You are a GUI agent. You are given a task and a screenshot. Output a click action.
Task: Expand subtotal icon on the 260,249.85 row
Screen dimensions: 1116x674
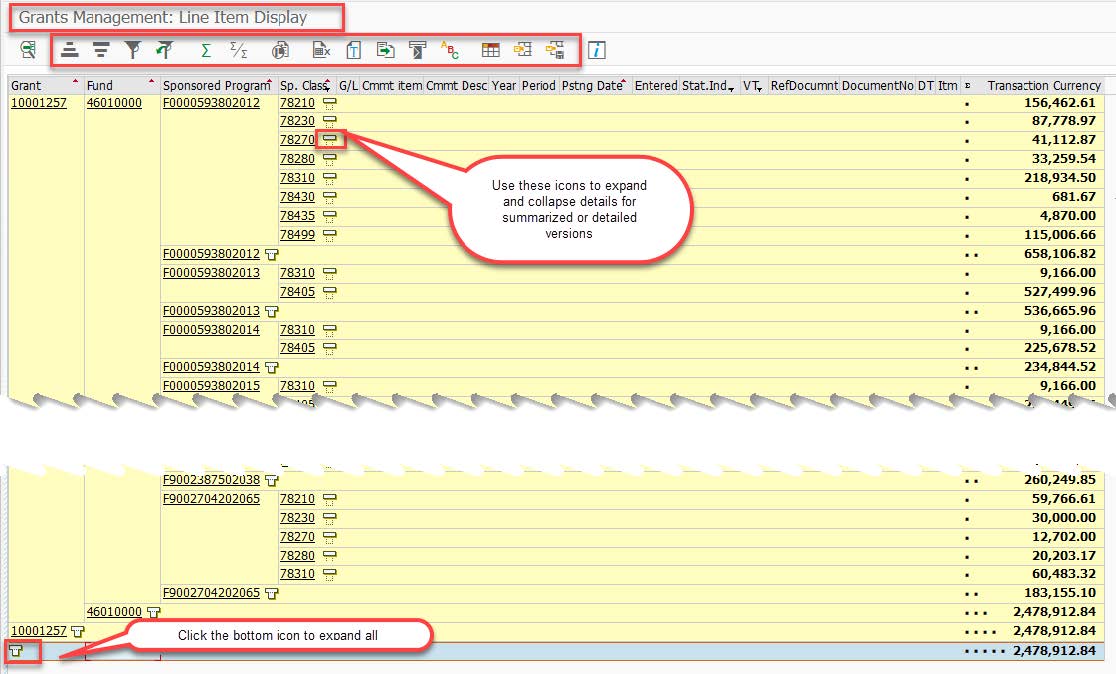(x=271, y=480)
